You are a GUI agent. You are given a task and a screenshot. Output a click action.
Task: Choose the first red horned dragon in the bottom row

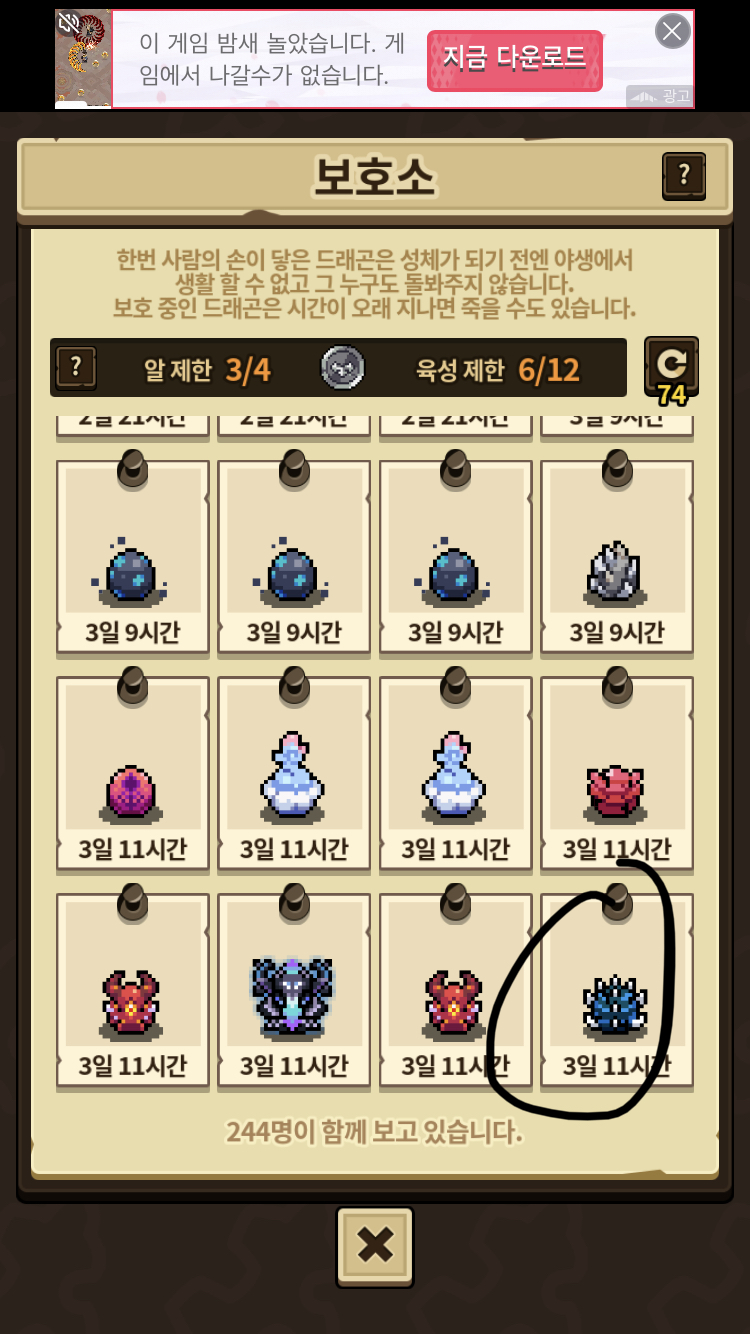coord(133,989)
